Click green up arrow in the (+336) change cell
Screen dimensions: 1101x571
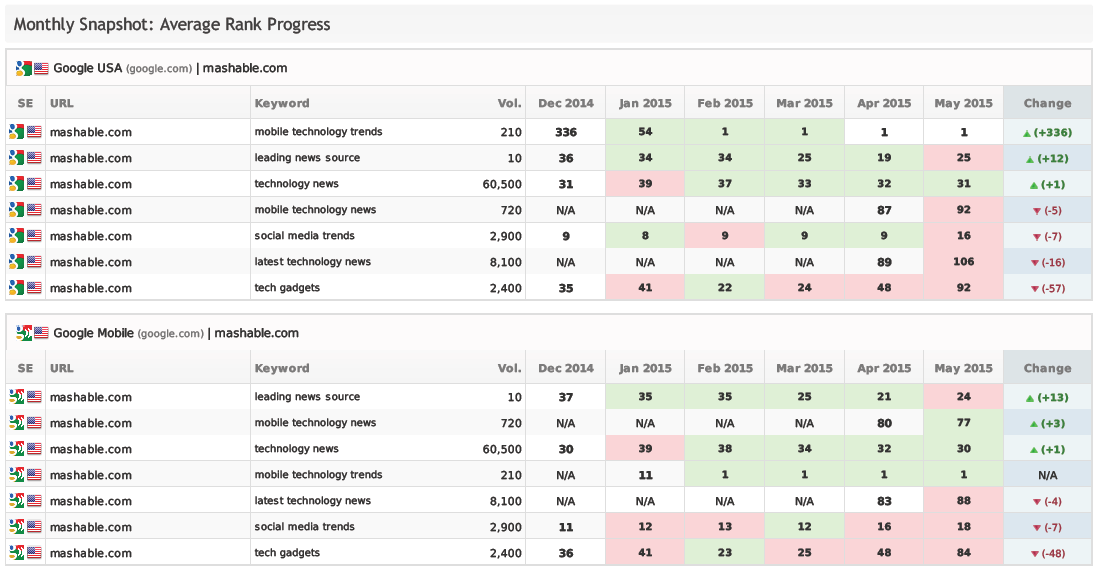[1026, 132]
